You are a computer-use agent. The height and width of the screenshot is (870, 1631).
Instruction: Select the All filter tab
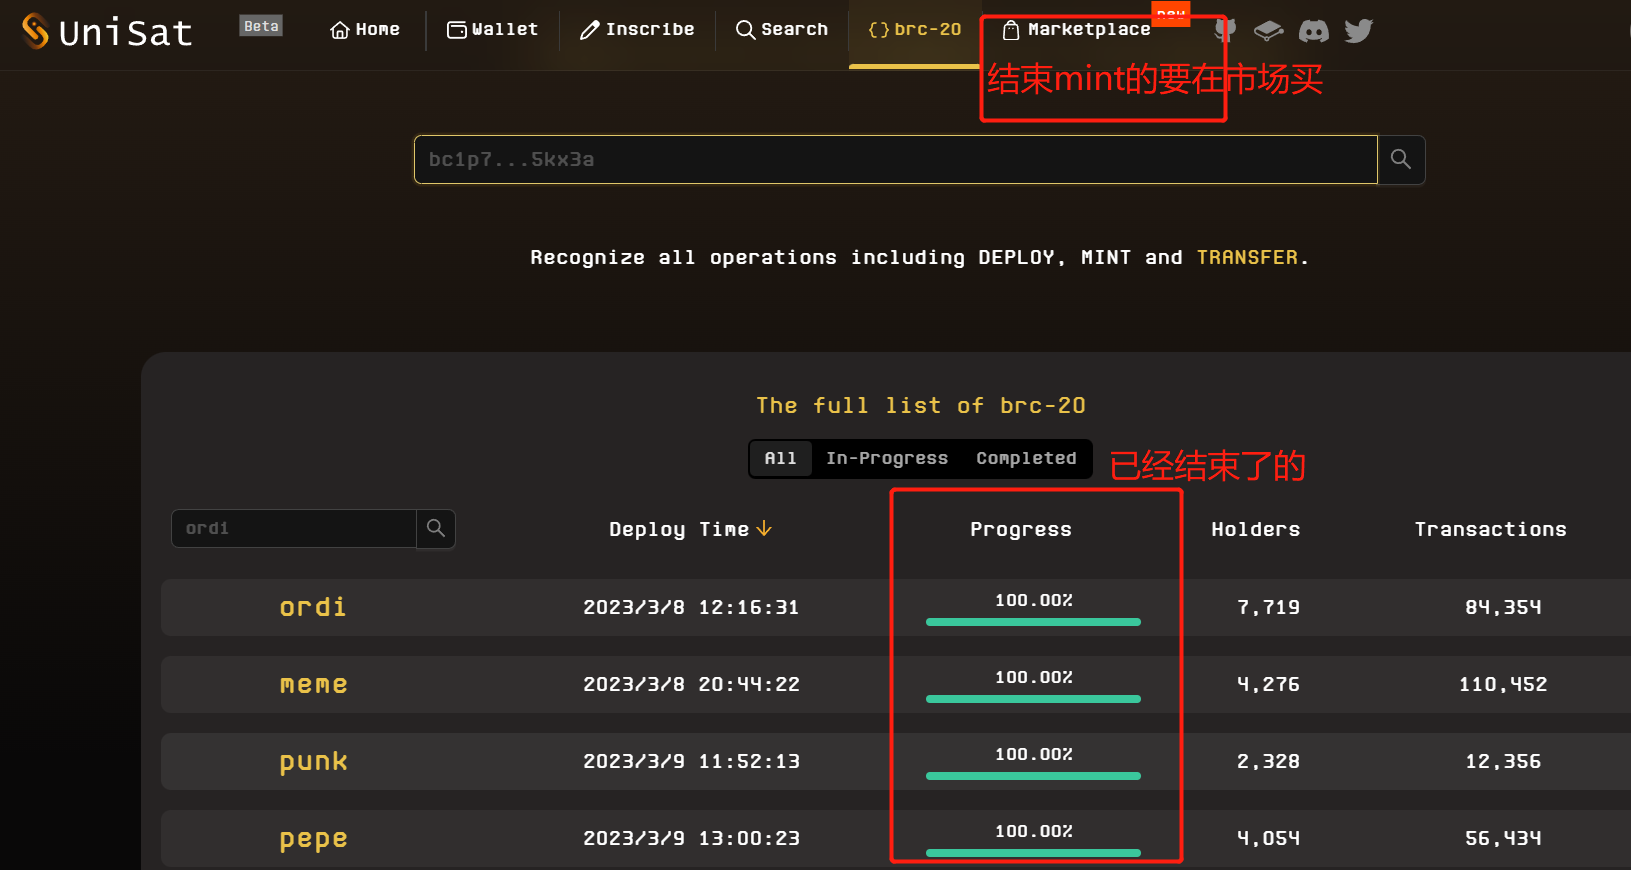781,458
